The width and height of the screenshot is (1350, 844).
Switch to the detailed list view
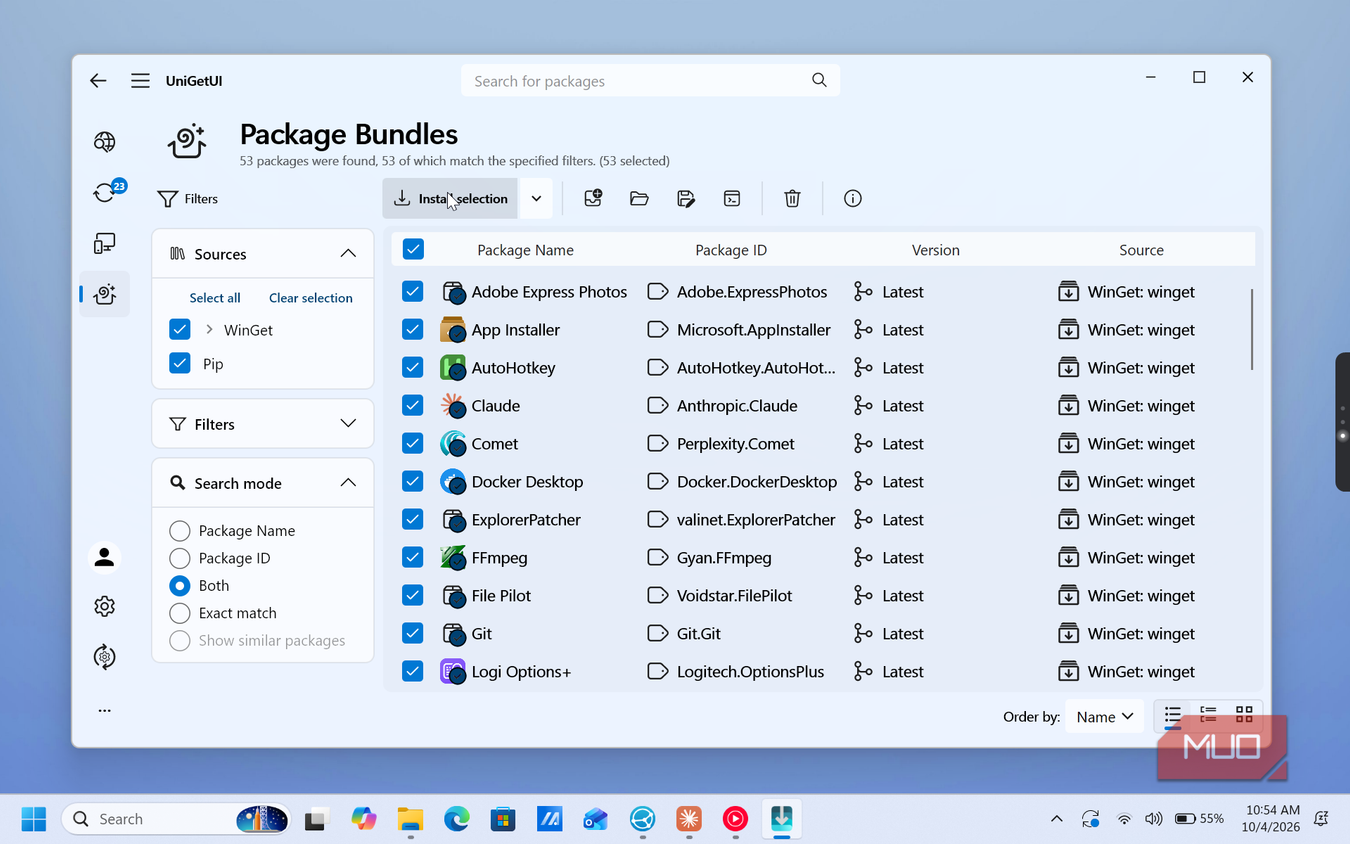click(1208, 715)
